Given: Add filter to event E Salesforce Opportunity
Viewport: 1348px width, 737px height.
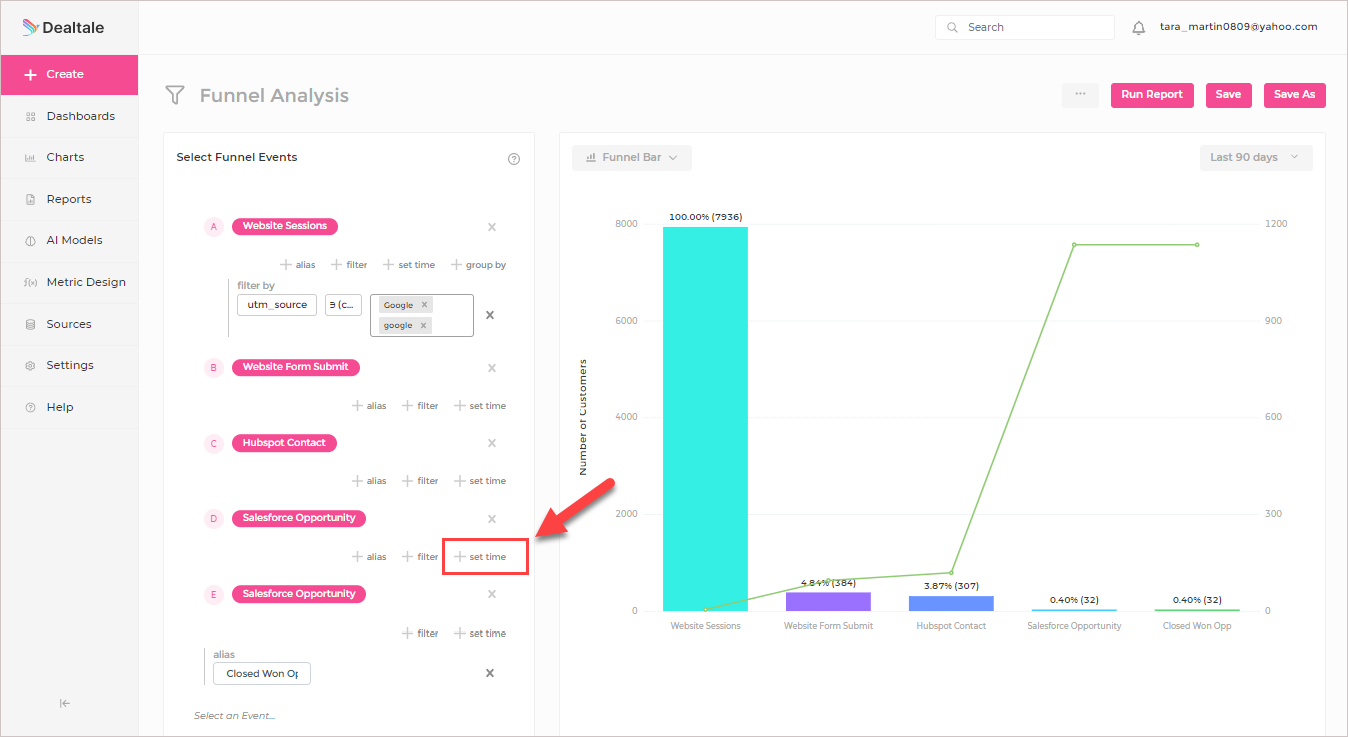Looking at the screenshot, I should point(420,633).
